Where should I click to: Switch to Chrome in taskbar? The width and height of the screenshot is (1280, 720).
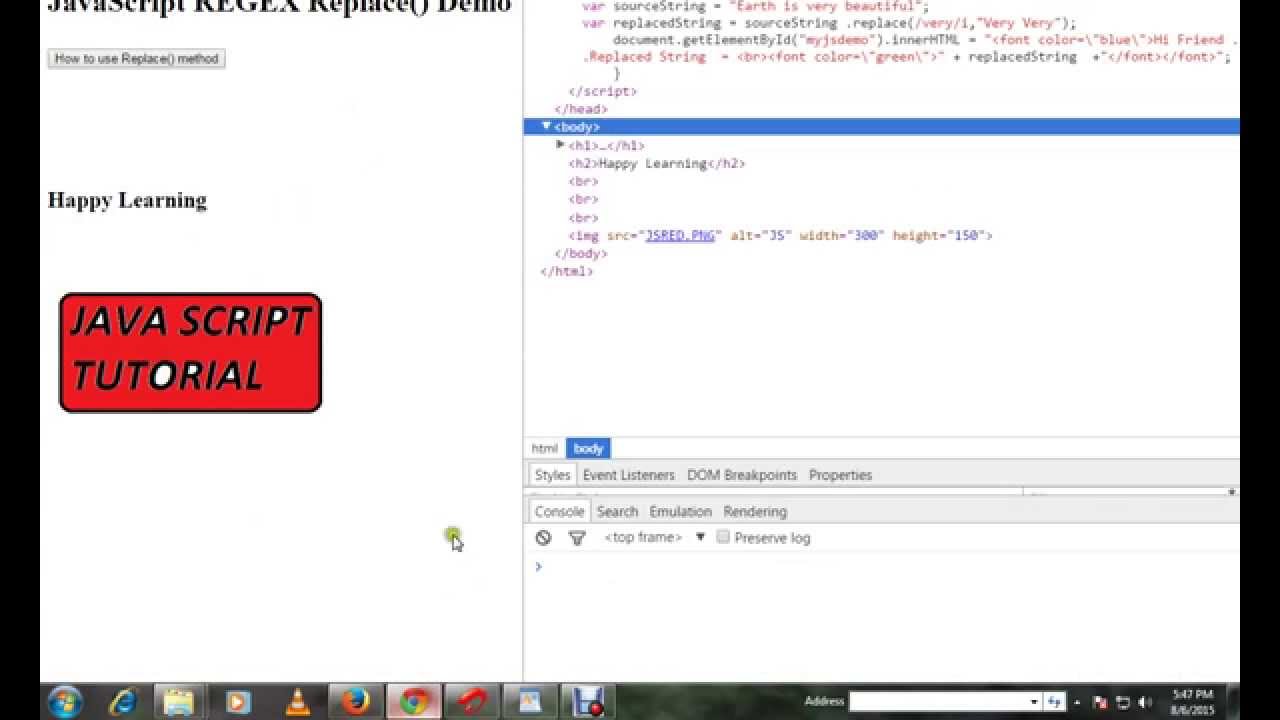(414, 702)
